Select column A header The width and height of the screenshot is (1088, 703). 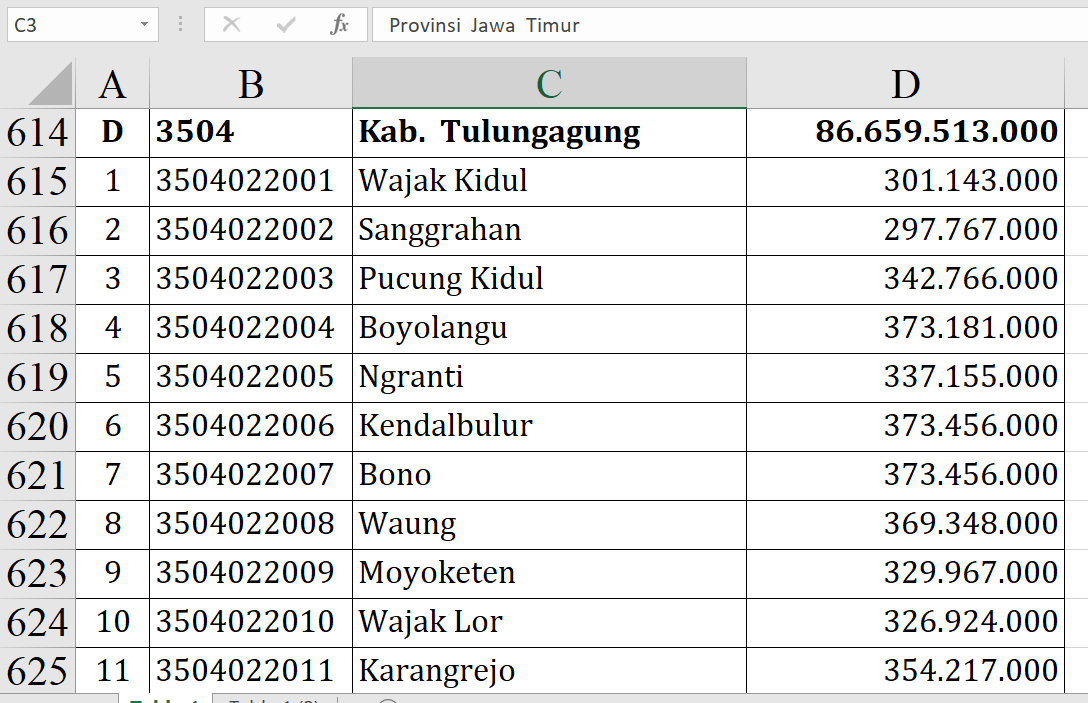pos(112,84)
